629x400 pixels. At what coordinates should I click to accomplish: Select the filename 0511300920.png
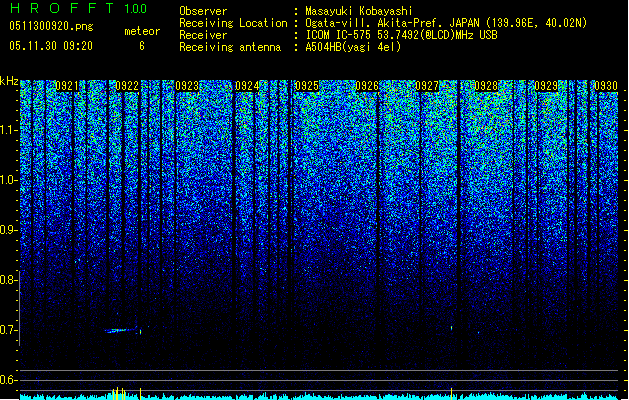[x=51, y=27]
